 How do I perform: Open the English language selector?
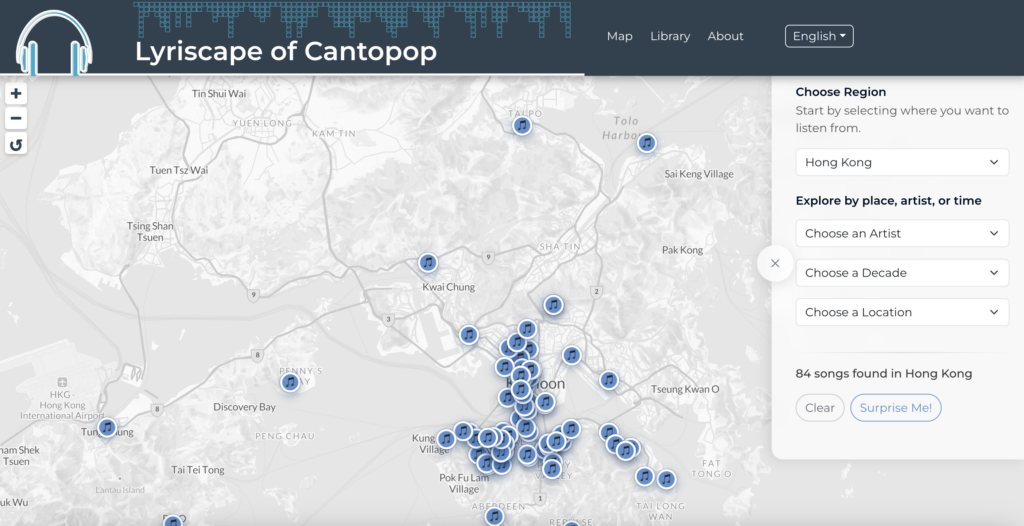click(819, 36)
